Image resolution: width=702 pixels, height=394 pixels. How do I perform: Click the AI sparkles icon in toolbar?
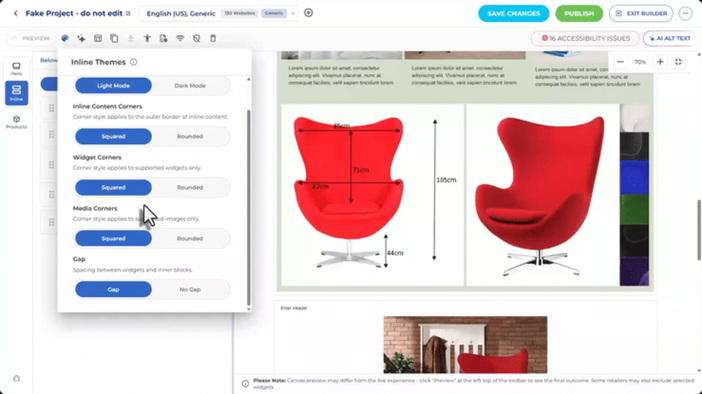pos(81,39)
